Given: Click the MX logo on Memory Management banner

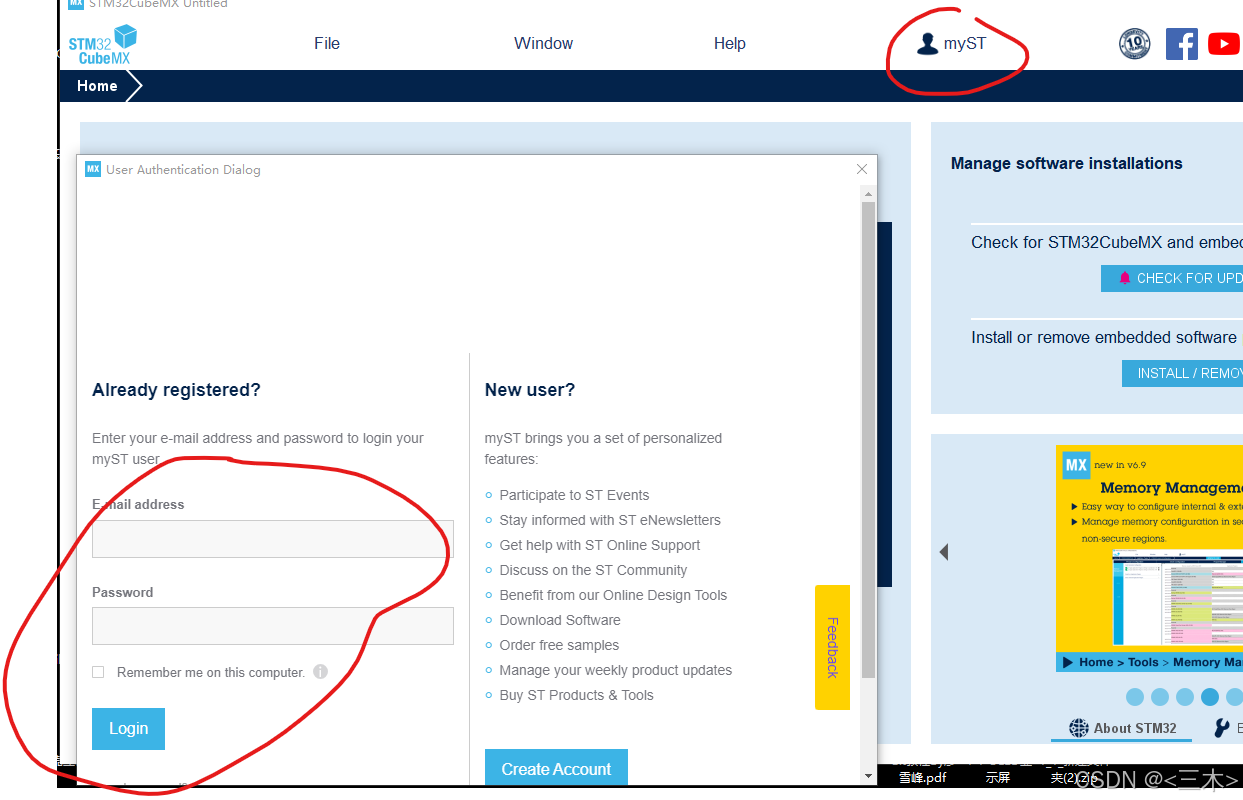Looking at the screenshot, I should [x=1076, y=464].
